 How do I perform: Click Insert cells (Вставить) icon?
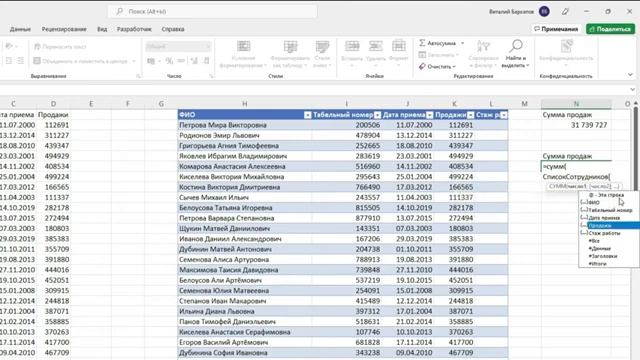352,46
